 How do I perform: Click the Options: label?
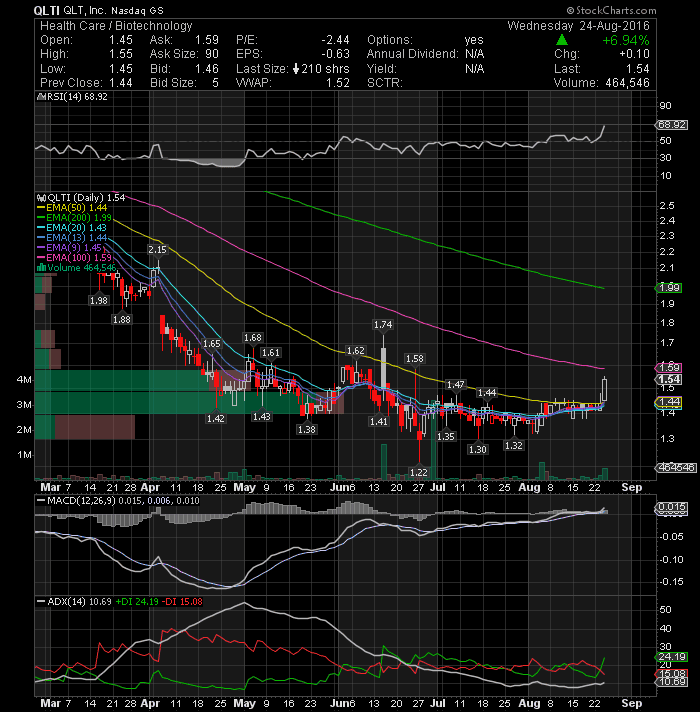point(390,40)
